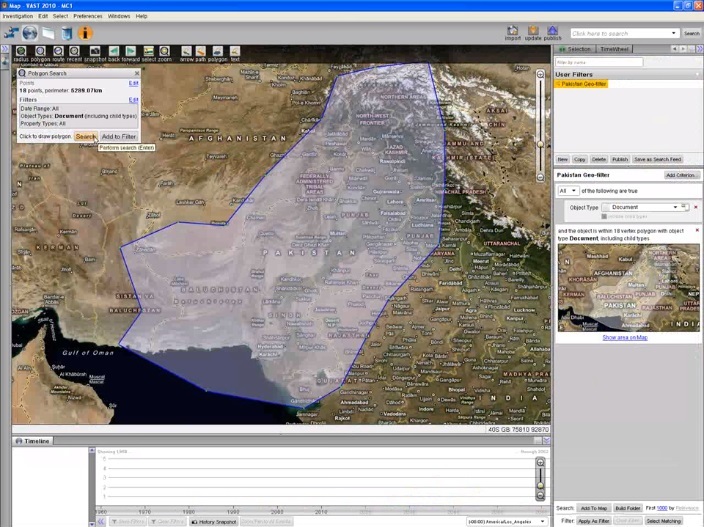704x527 pixels.
Task: Zoom in the map with plus icon
Action: tap(541, 75)
